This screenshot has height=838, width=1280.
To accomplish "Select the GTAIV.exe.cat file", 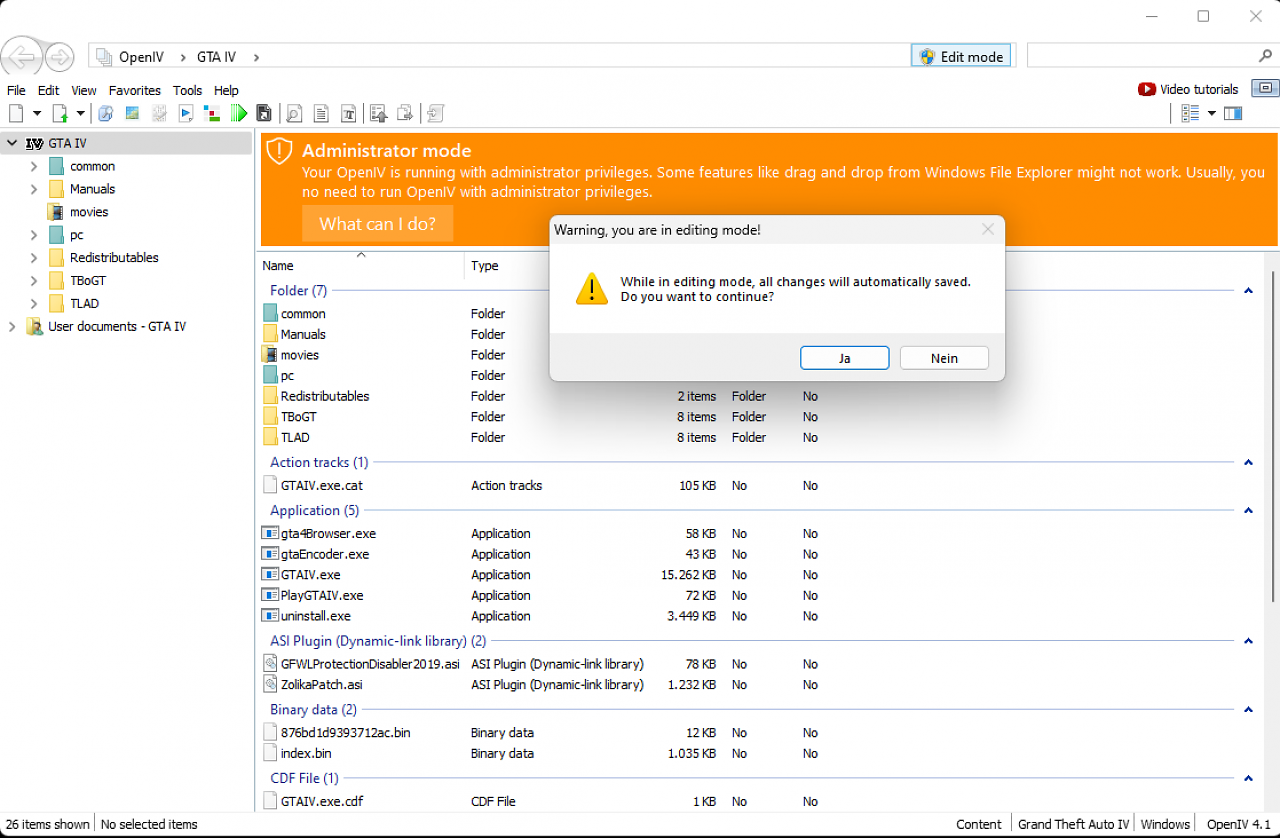I will (321, 486).
